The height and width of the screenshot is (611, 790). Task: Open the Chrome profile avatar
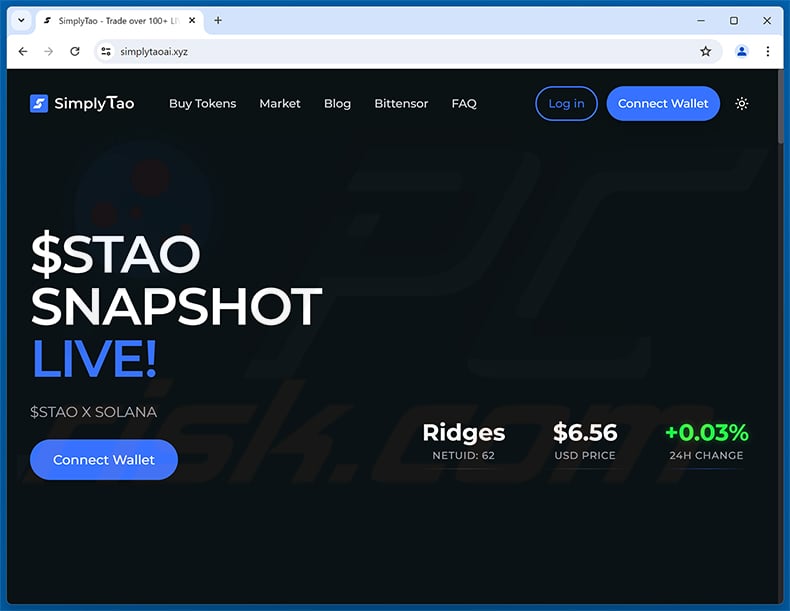pos(742,51)
